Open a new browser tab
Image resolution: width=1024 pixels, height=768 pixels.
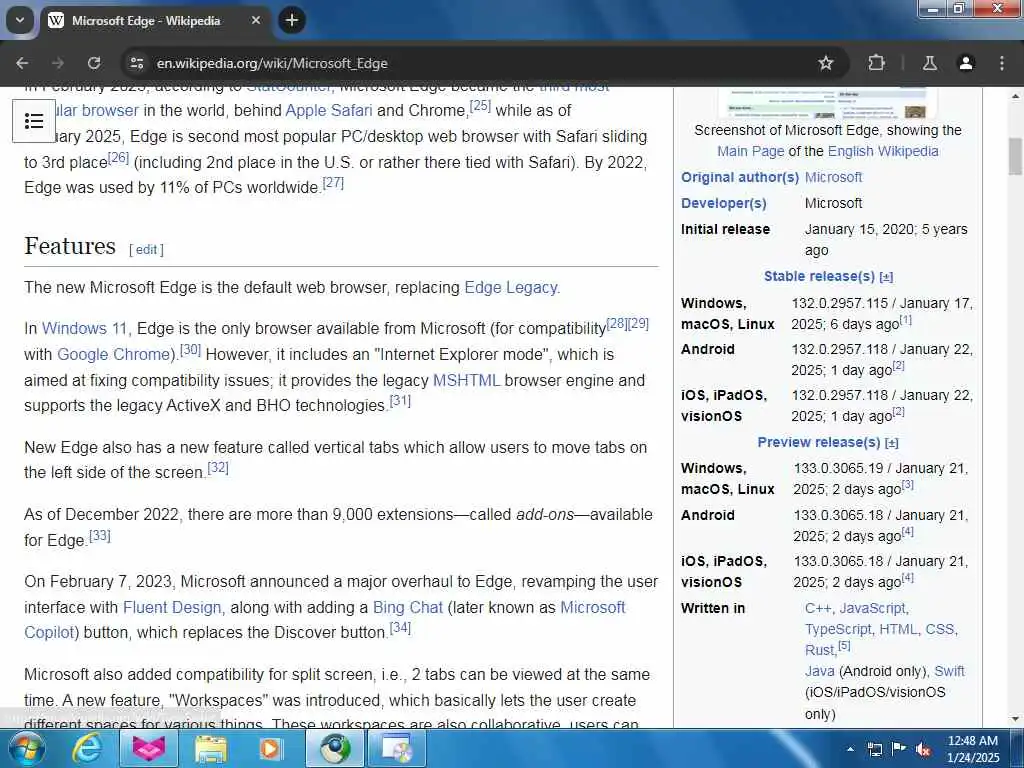[x=292, y=20]
